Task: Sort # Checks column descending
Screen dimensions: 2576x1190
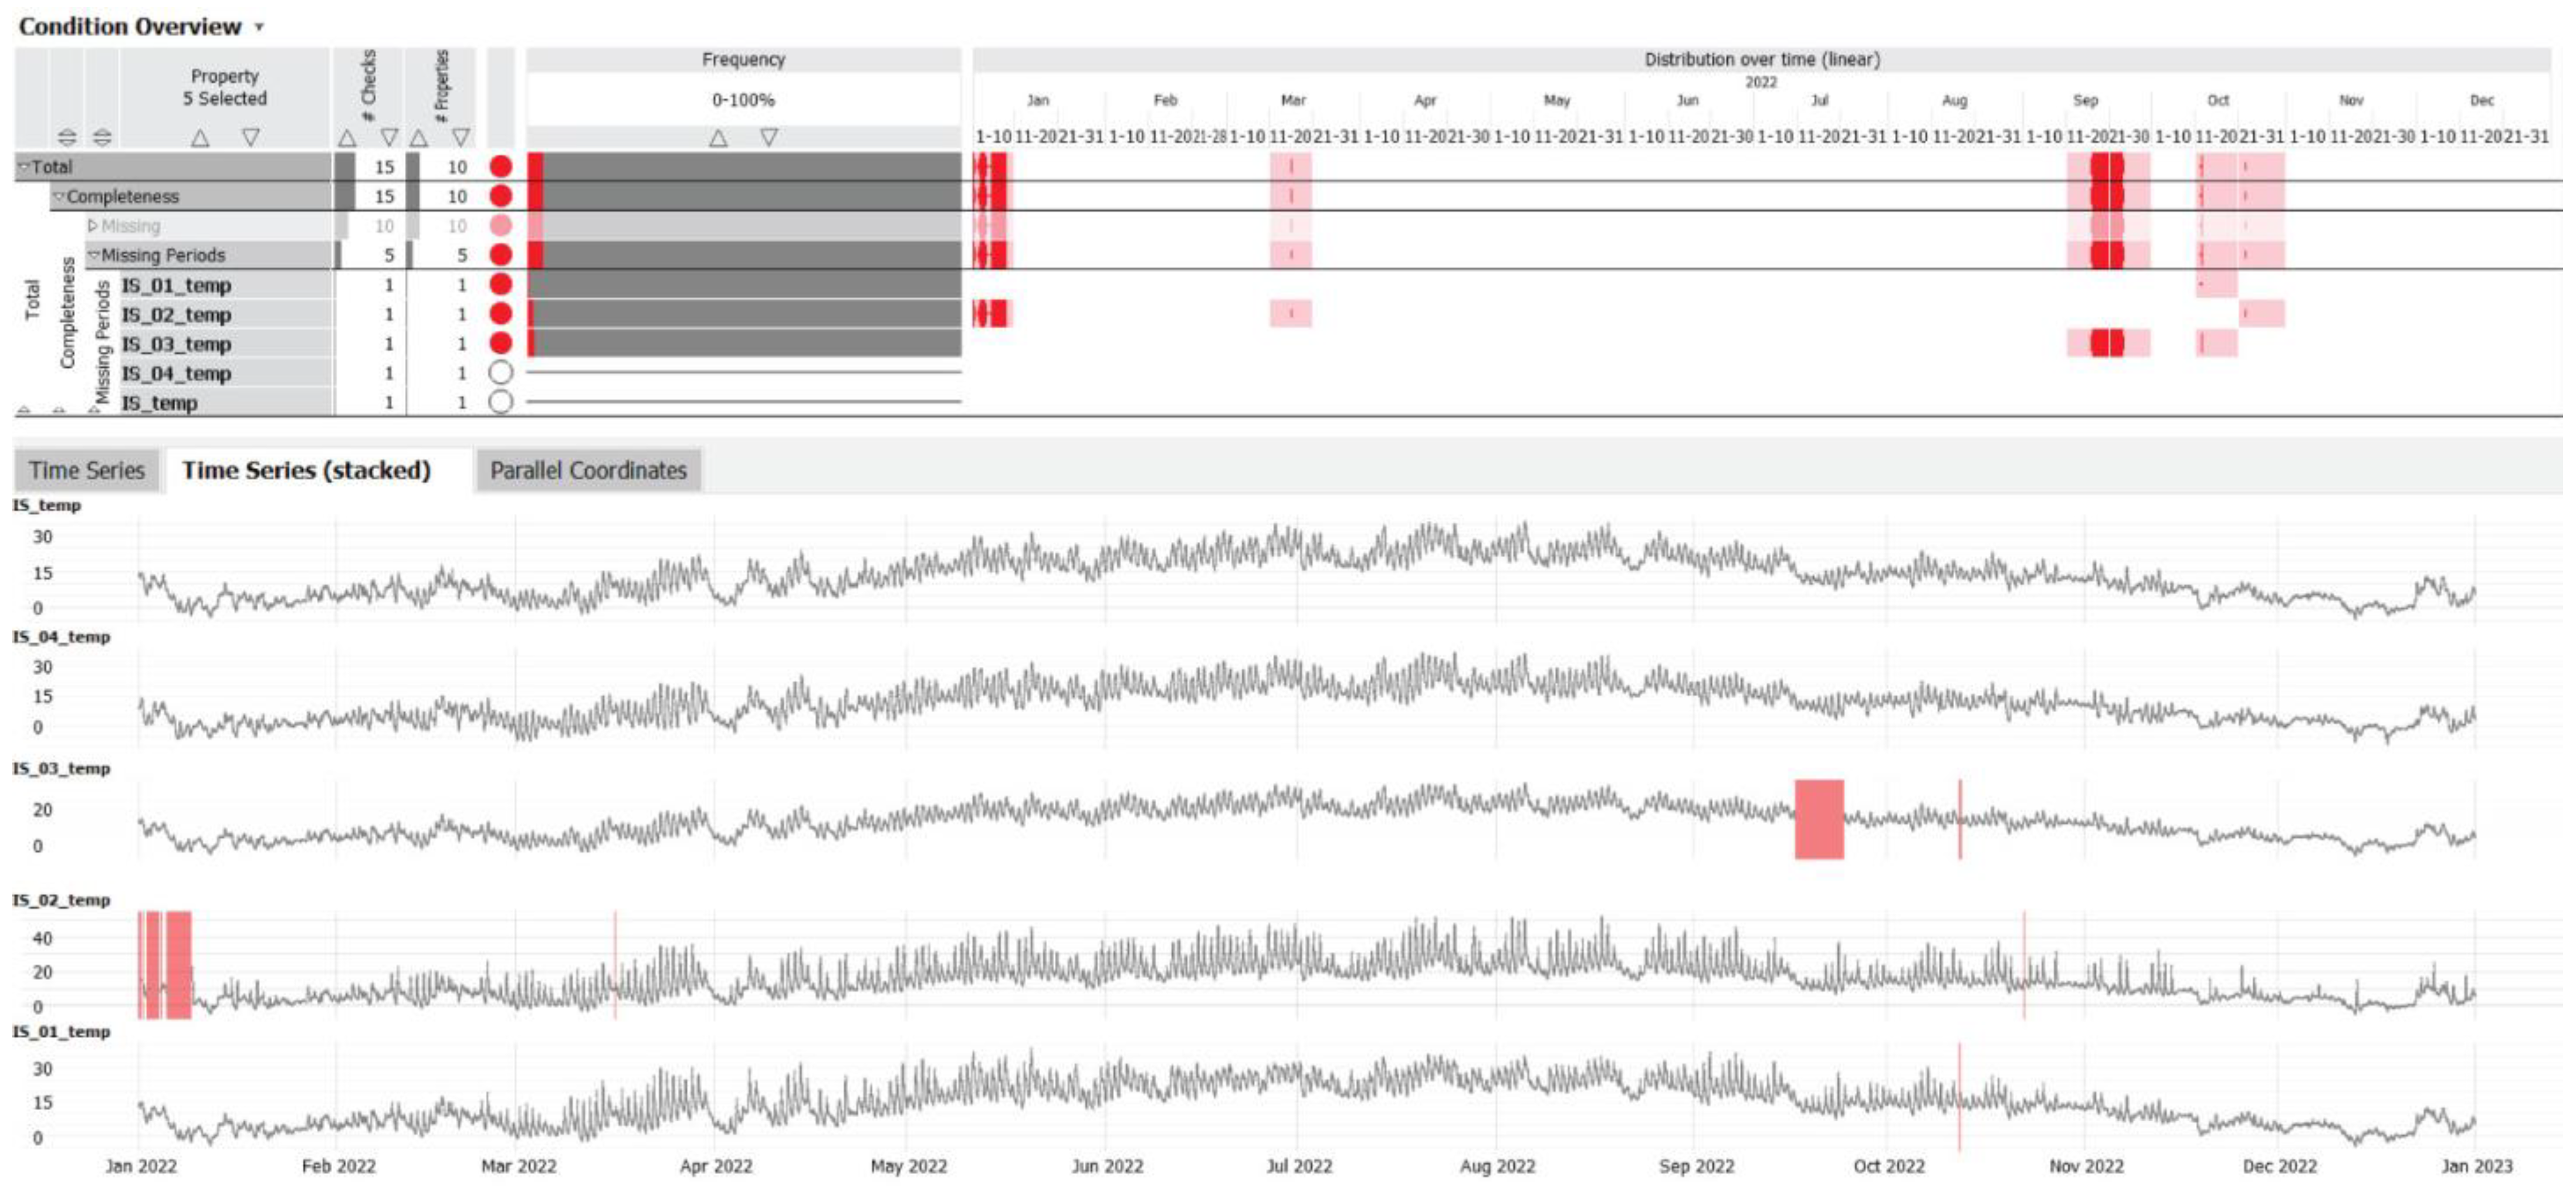Action: click(x=389, y=138)
